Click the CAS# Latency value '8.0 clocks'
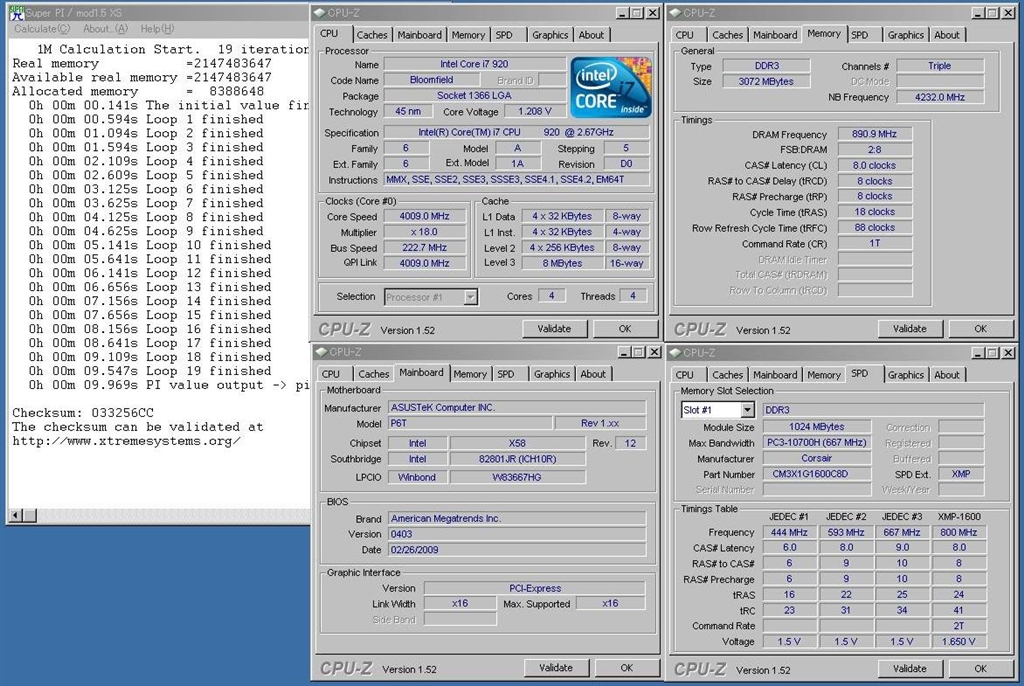1024x686 pixels. click(874, 165)
